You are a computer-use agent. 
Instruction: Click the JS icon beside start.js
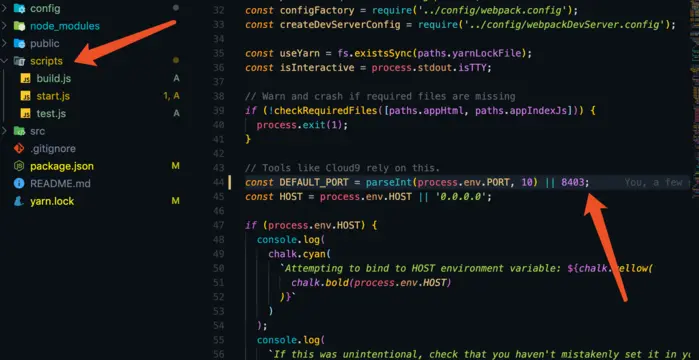[26, 96]
